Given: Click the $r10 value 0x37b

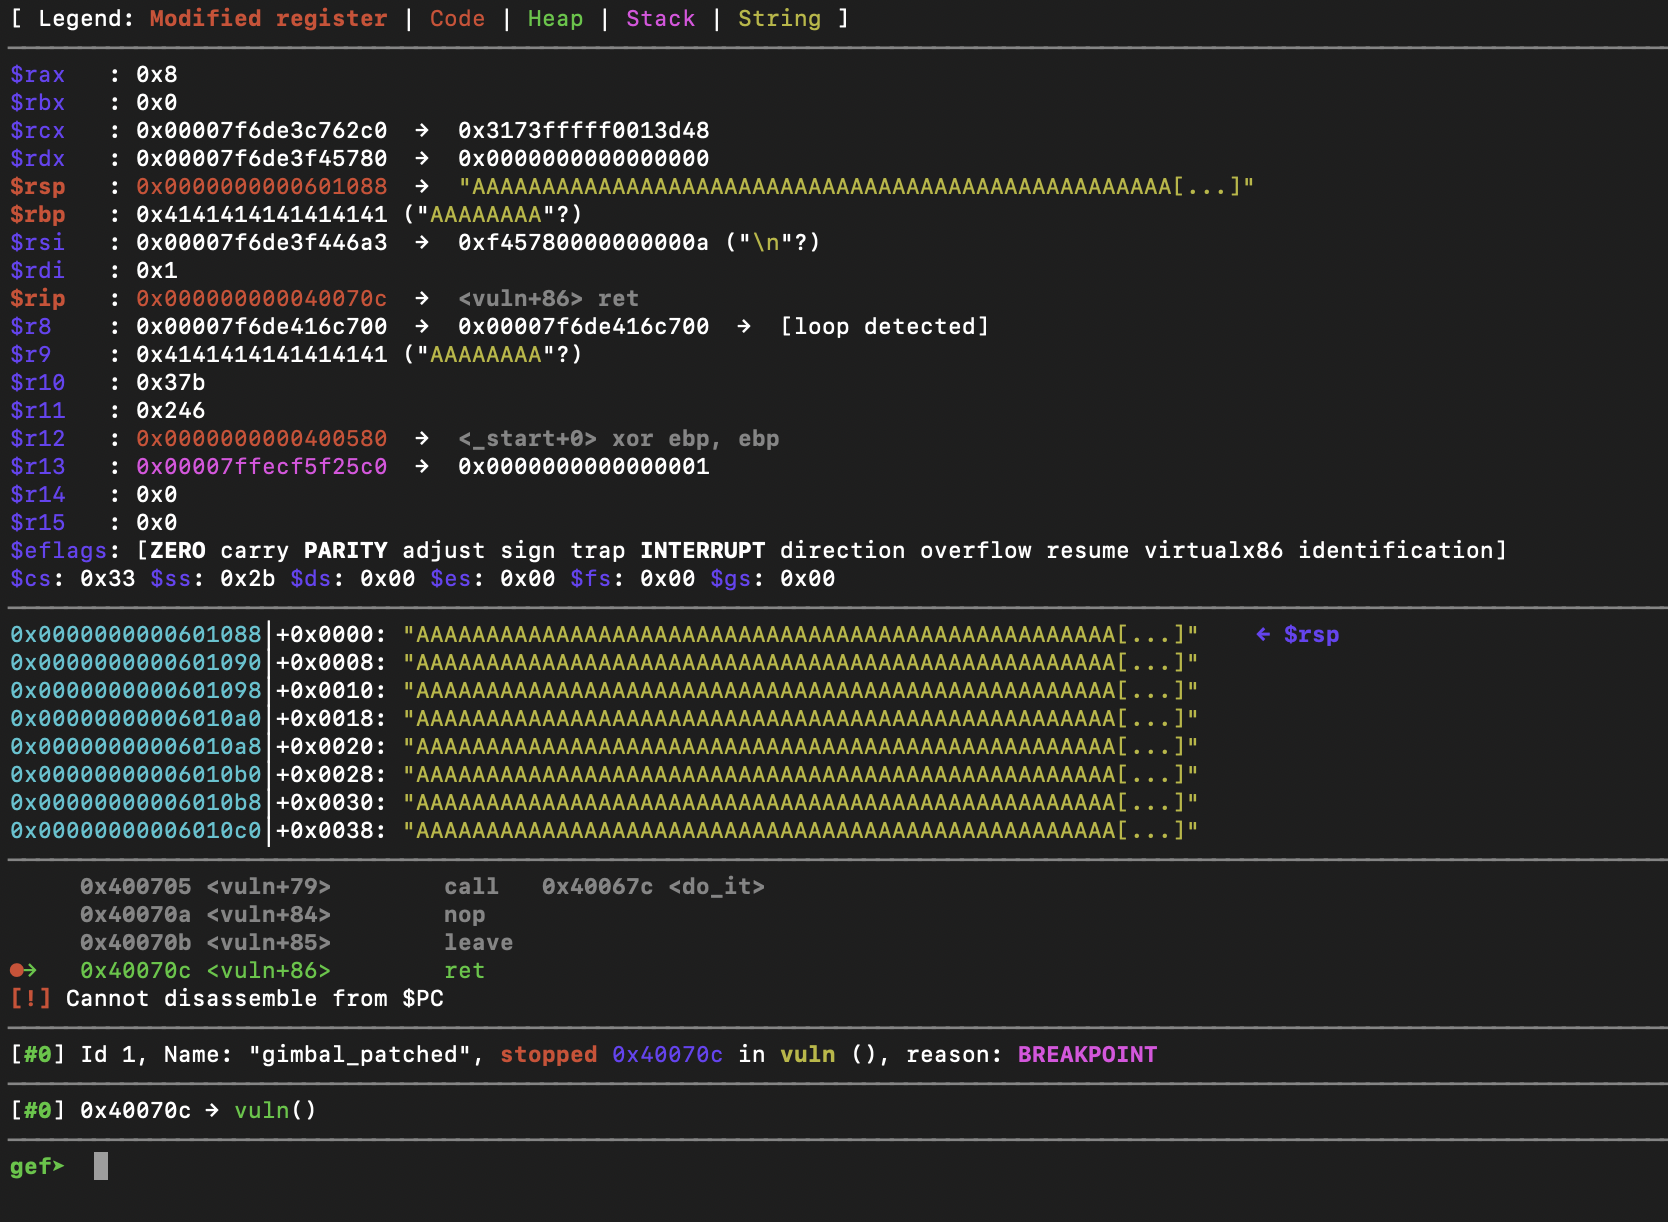Looking at the screenshot, I should pos(171,383).
